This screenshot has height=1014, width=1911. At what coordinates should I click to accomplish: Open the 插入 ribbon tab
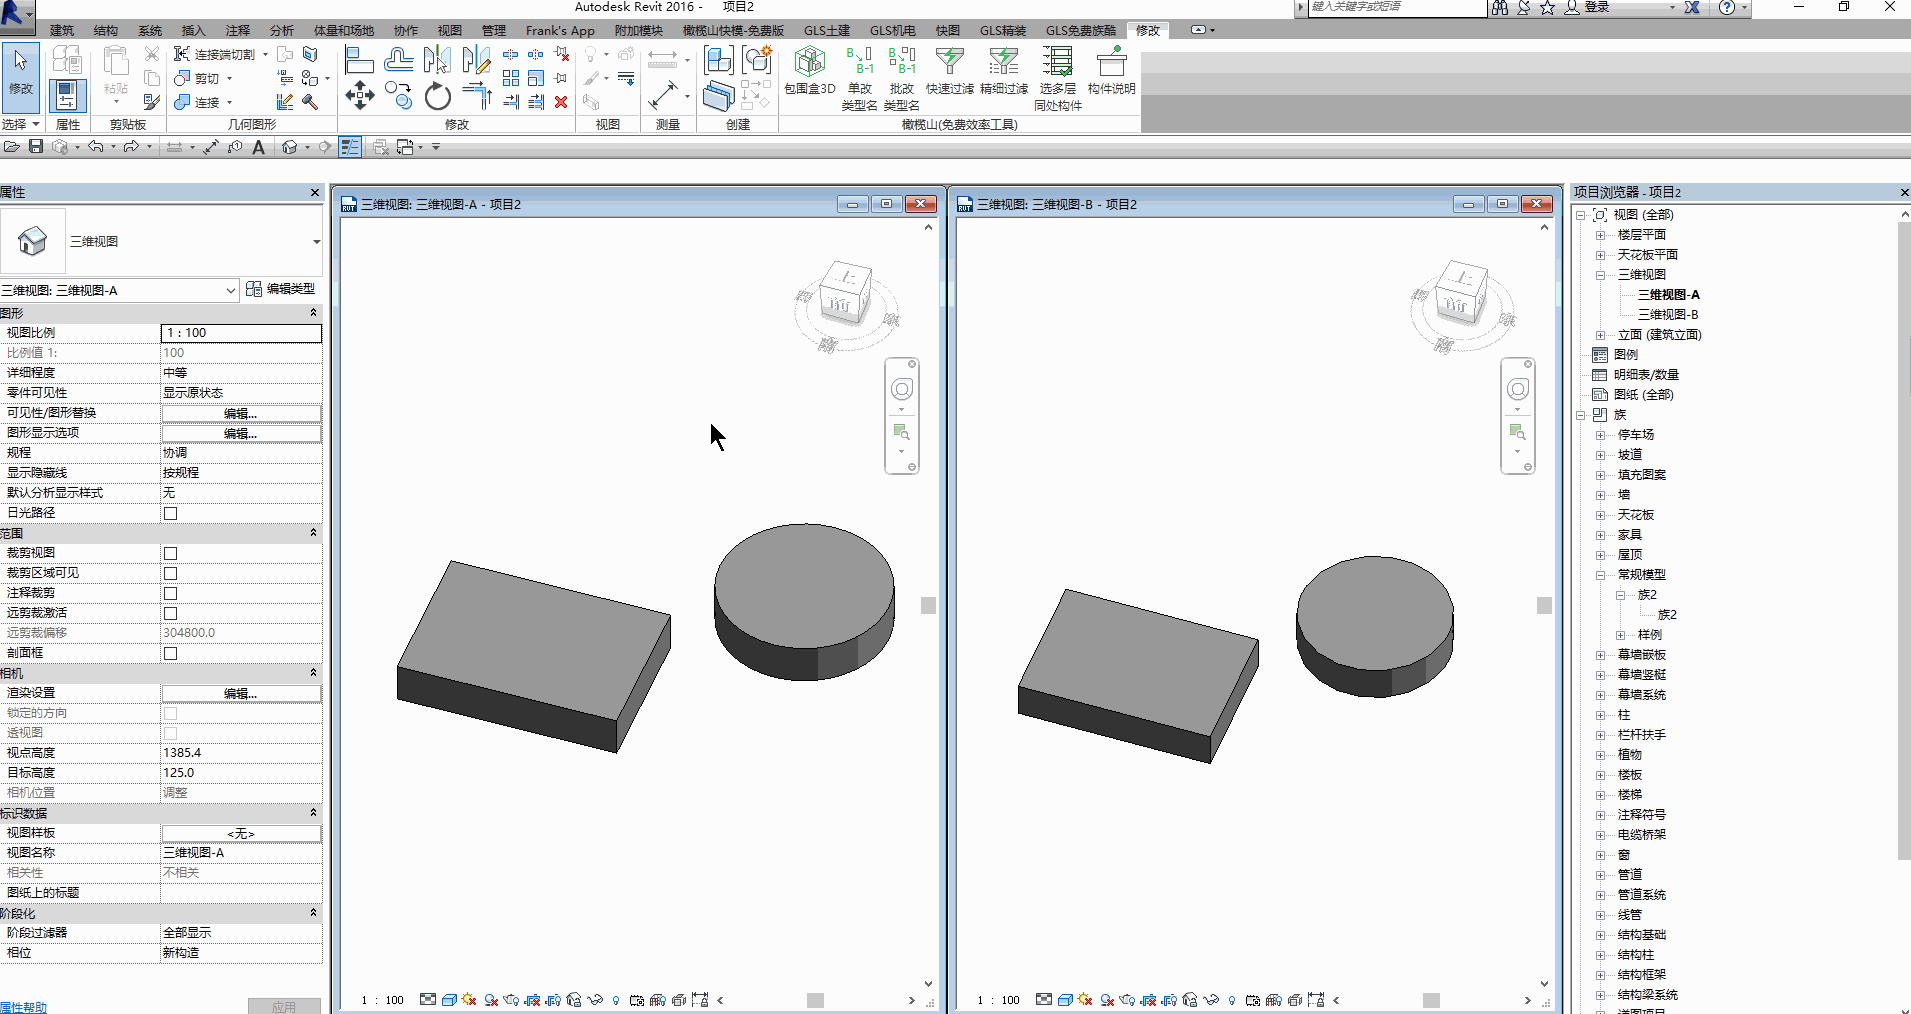tap(193, 30)
